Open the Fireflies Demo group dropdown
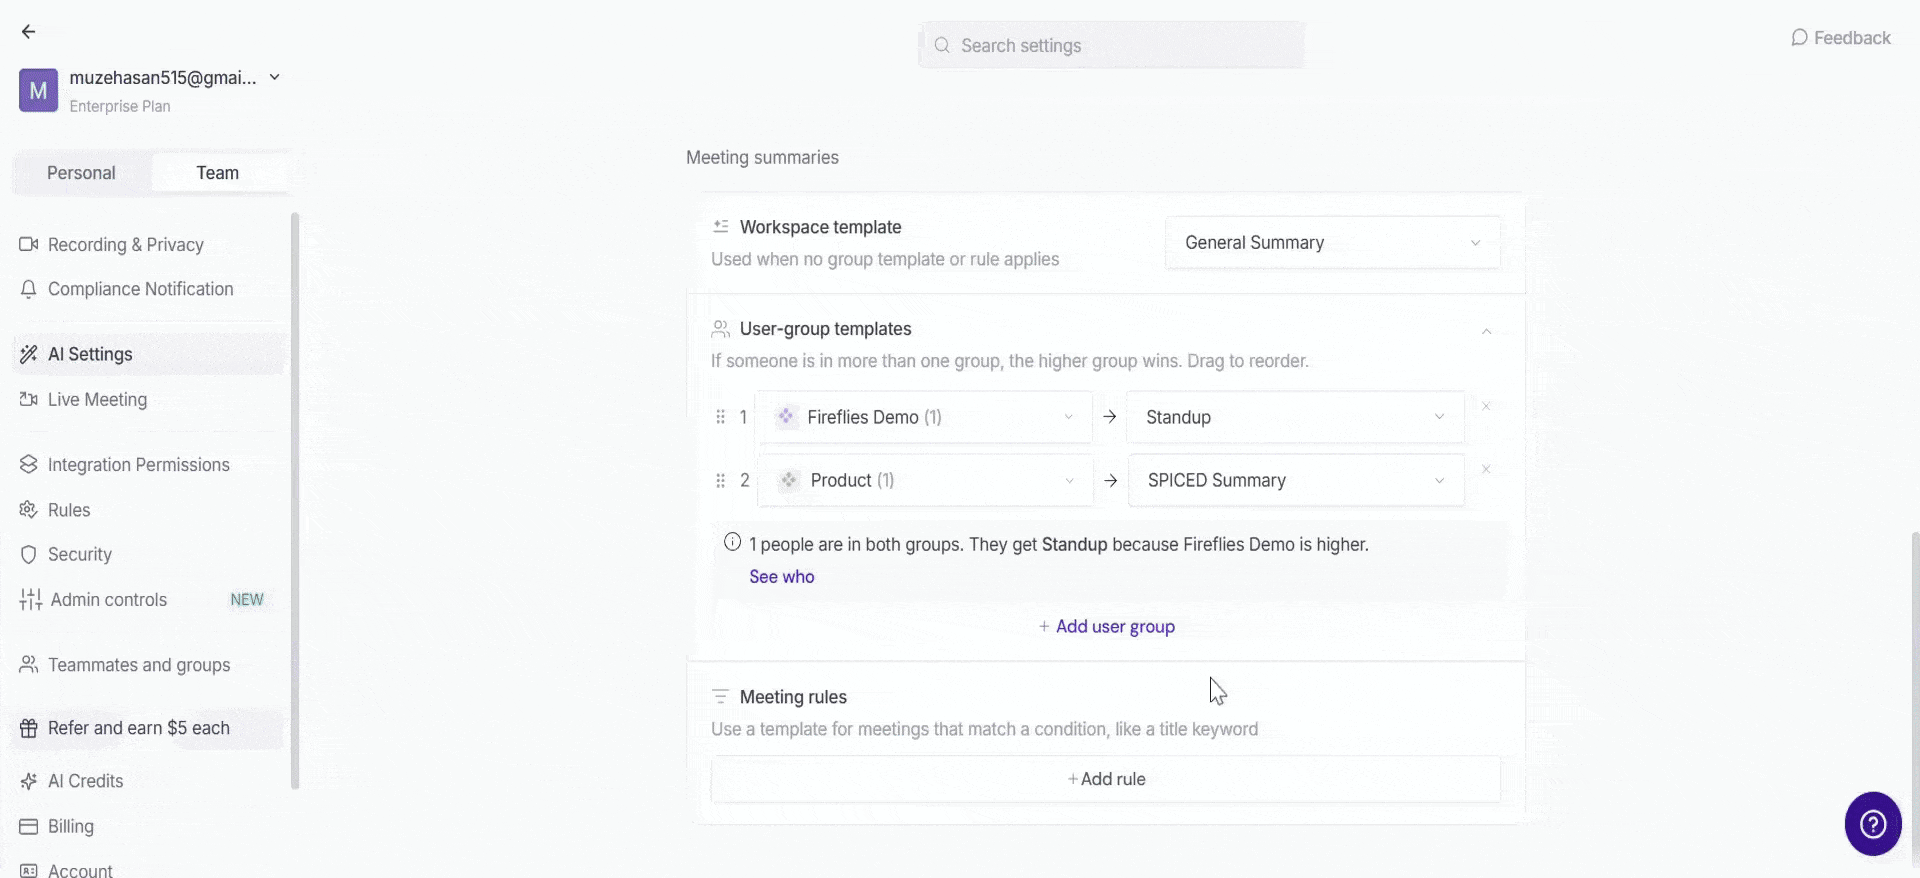The image size is (1920, 878). point(925,417)
